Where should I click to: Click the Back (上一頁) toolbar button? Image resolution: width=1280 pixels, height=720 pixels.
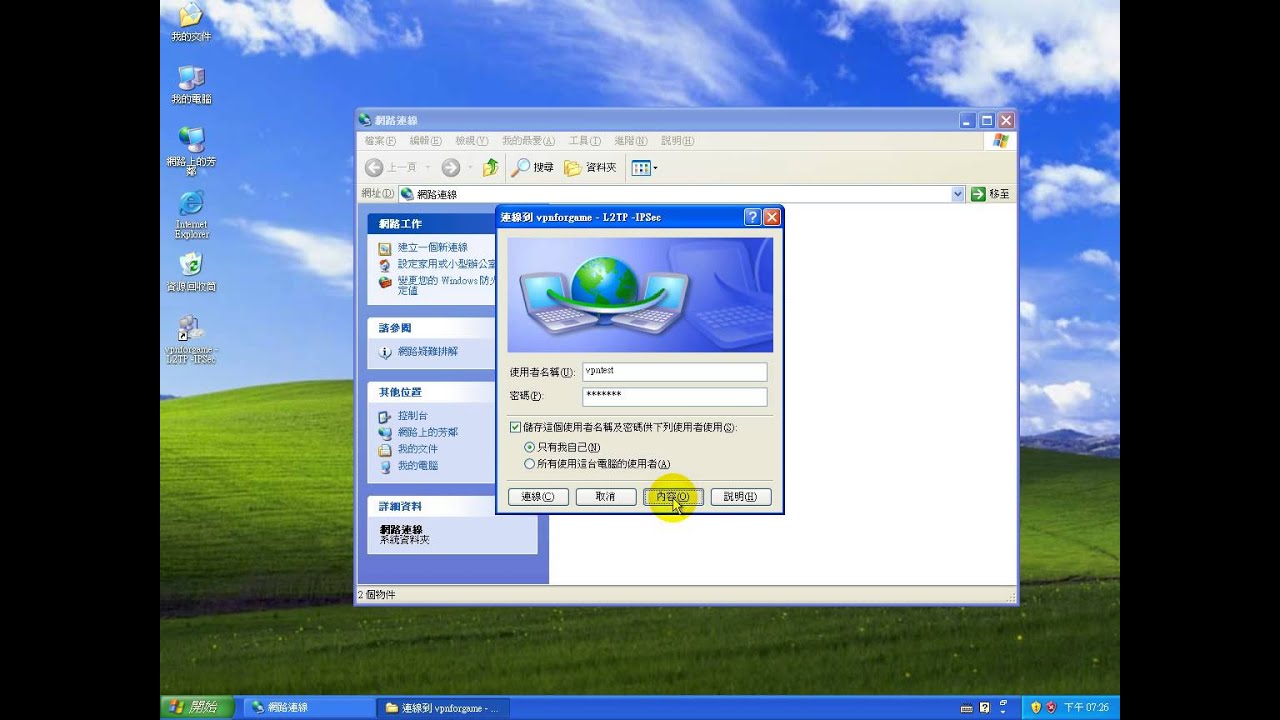click(391, 168)
